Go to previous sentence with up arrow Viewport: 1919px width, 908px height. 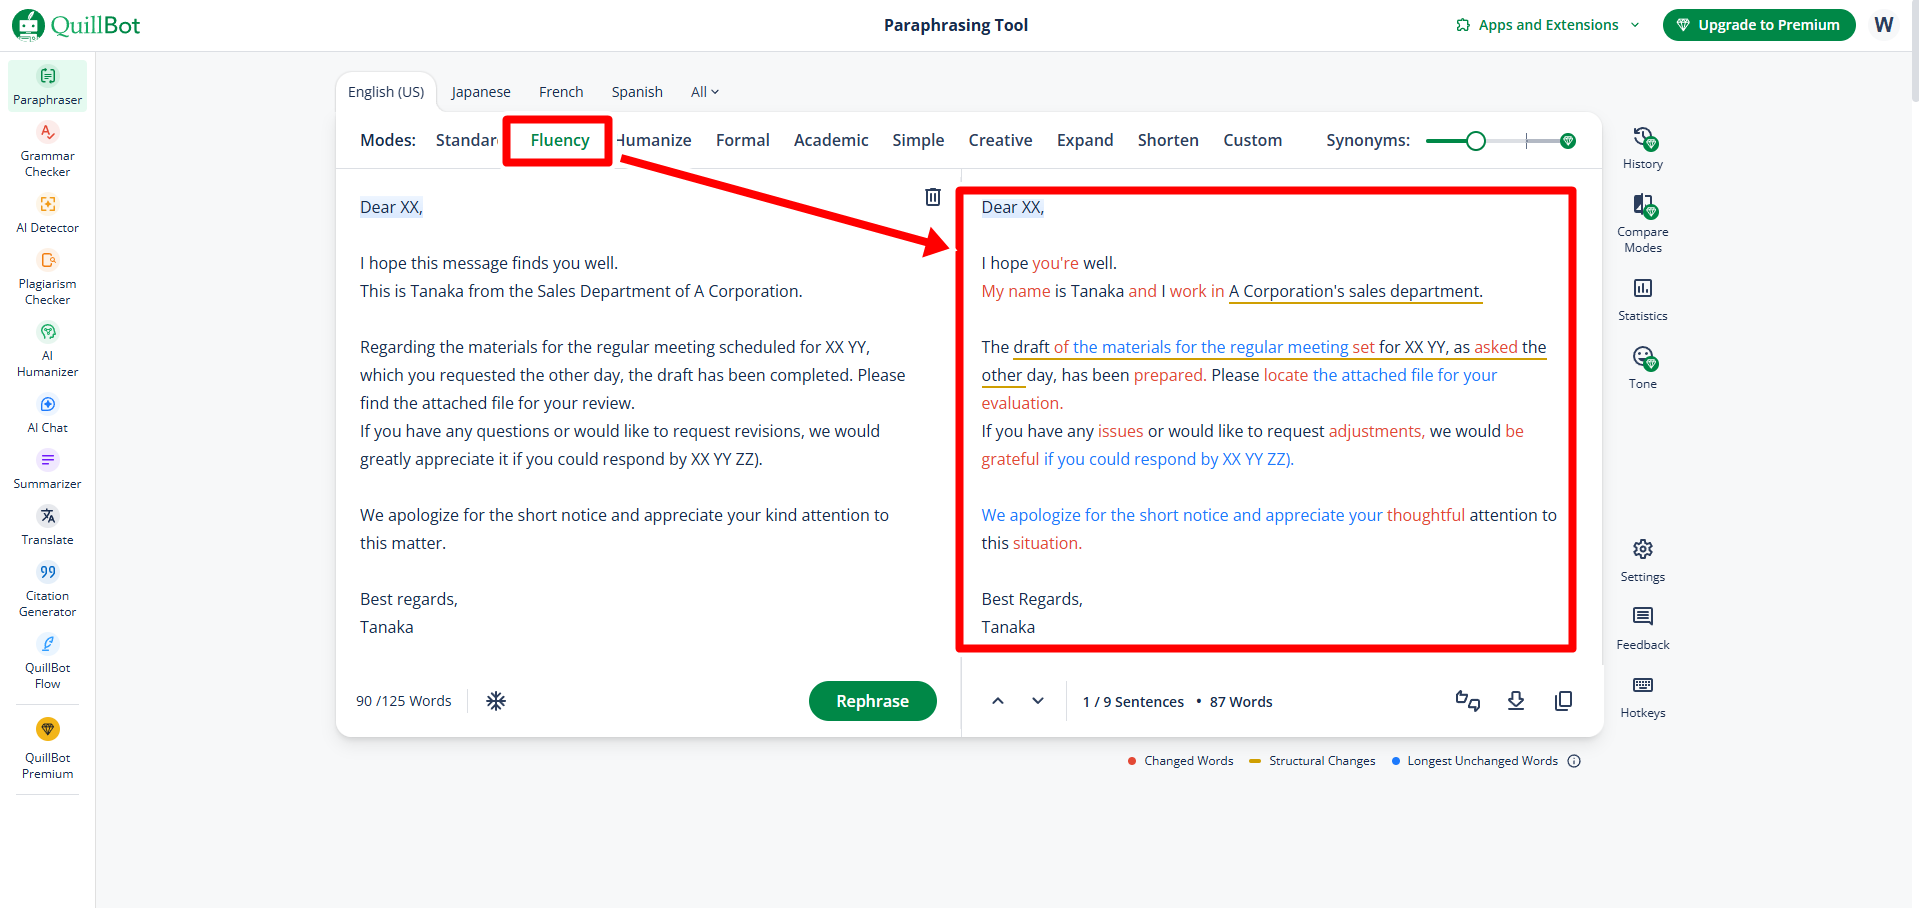[x=998, y=701]
